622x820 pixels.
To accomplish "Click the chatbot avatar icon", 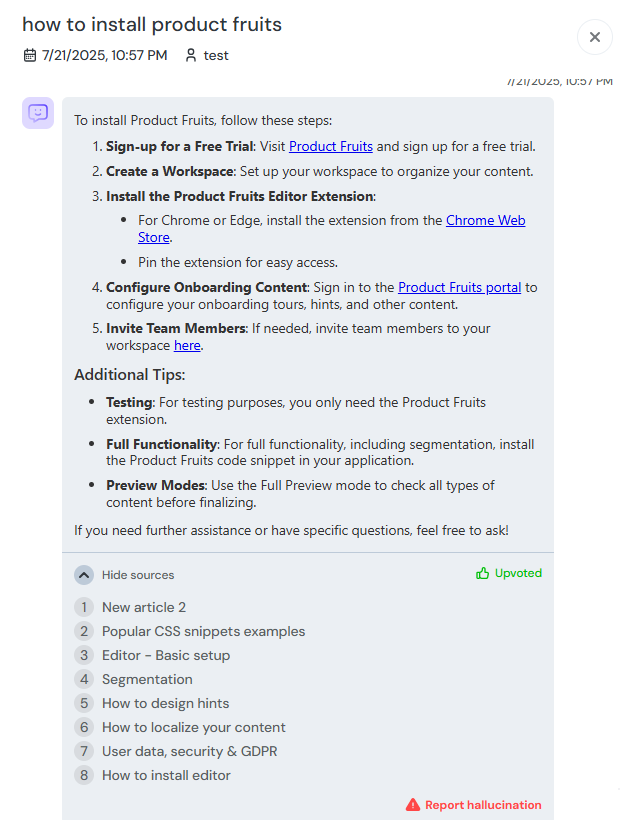I will coord(38,113).
